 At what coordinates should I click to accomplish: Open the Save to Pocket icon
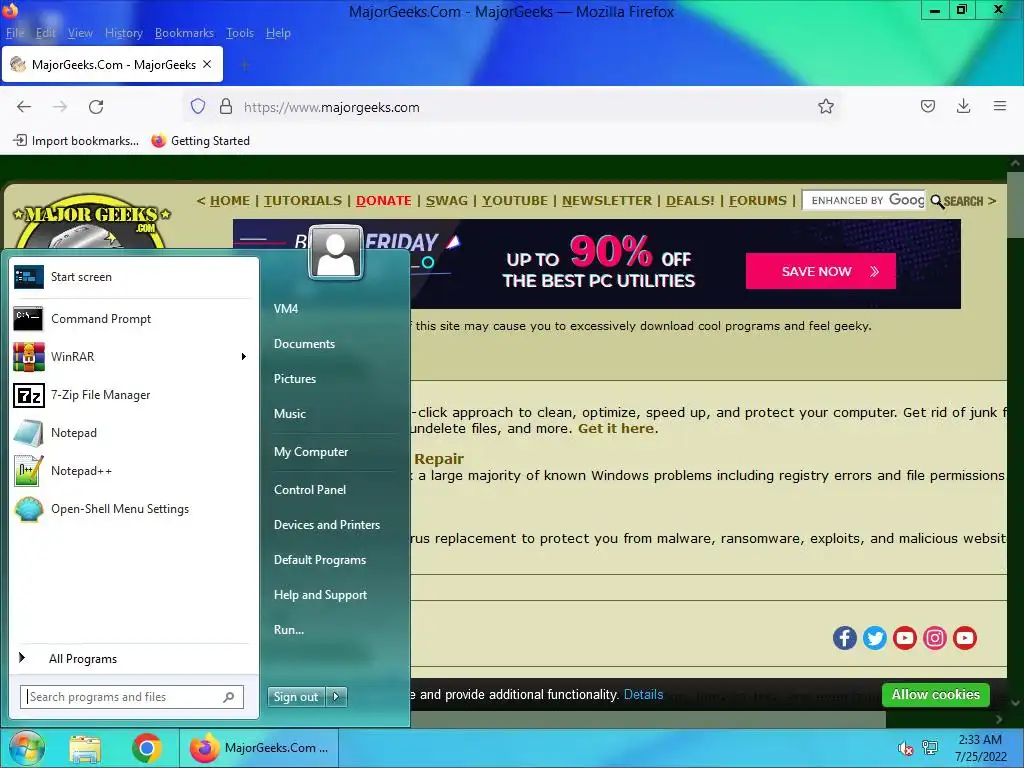(927, 106)
